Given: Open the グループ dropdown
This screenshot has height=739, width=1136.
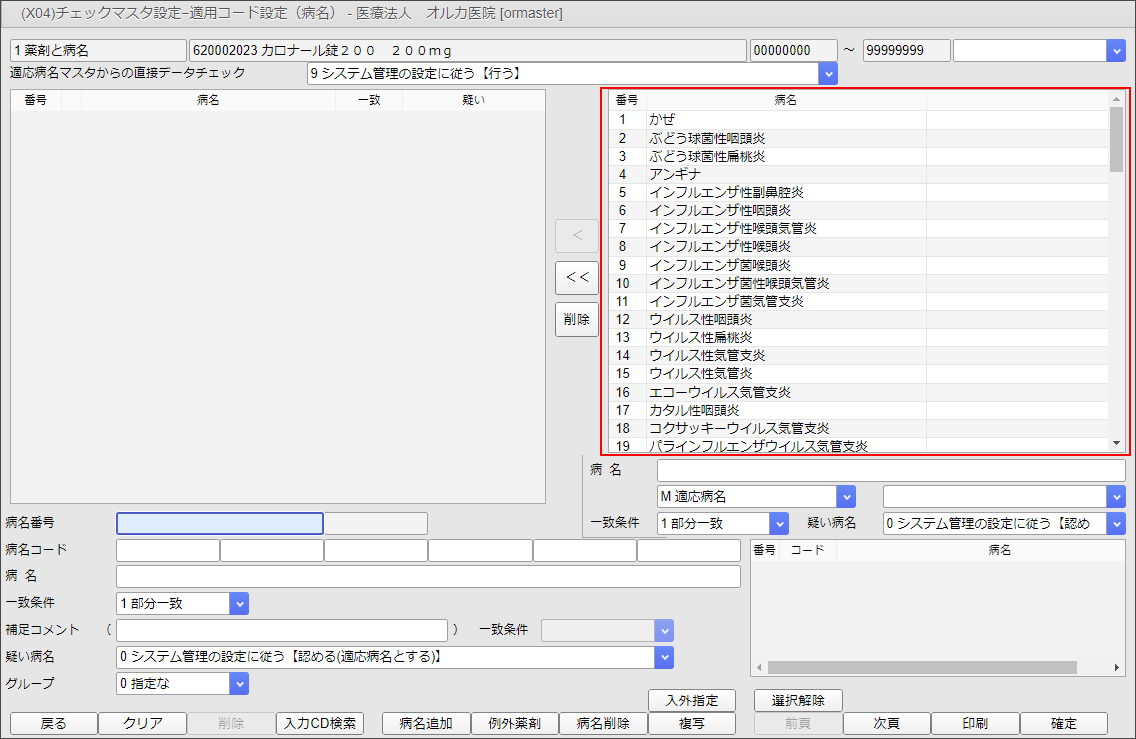Looking at the screenshot, I should [x=238, y=684].
